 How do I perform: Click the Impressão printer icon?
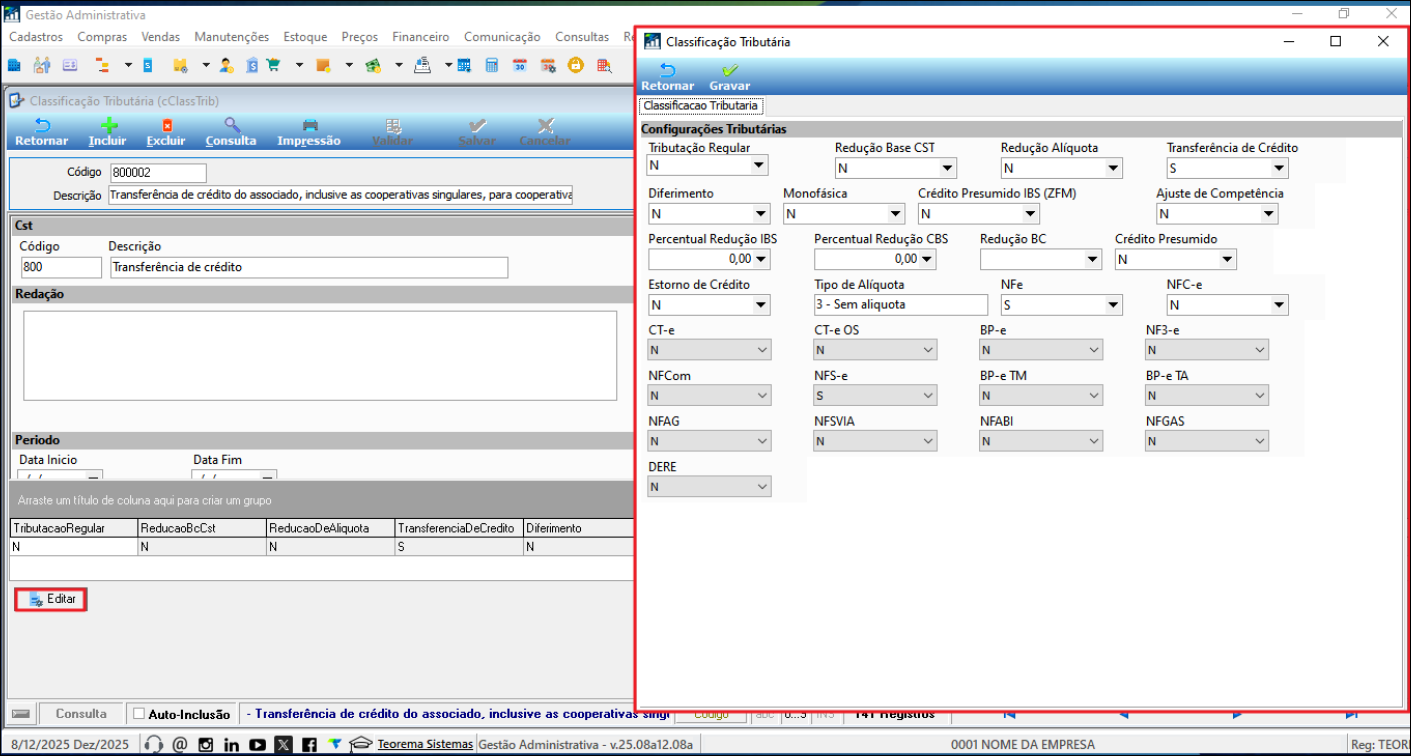(x=309, y=126)
